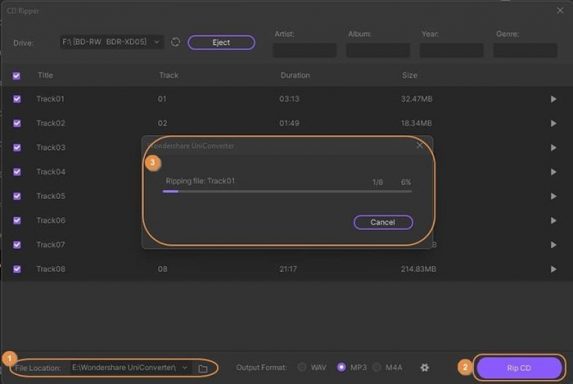Select the Track04 title

[51, 172]
